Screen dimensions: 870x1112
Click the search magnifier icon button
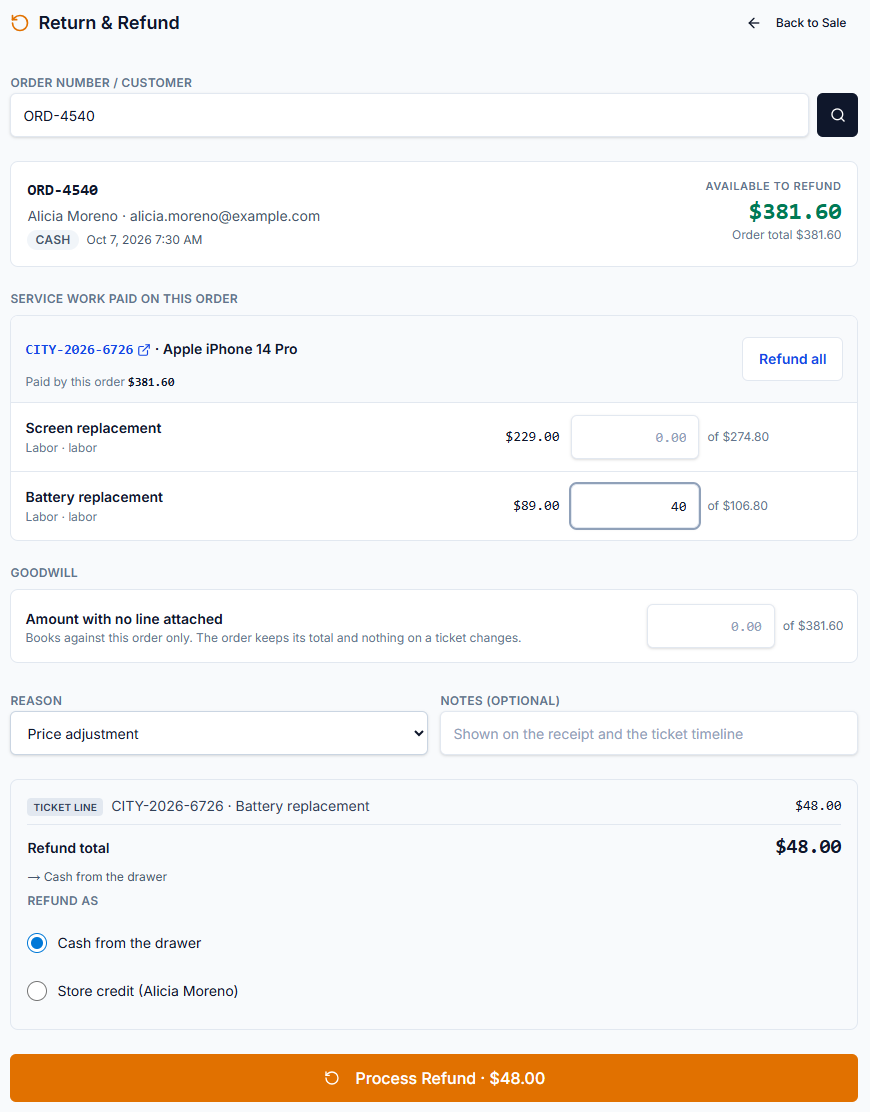(837, 115)
